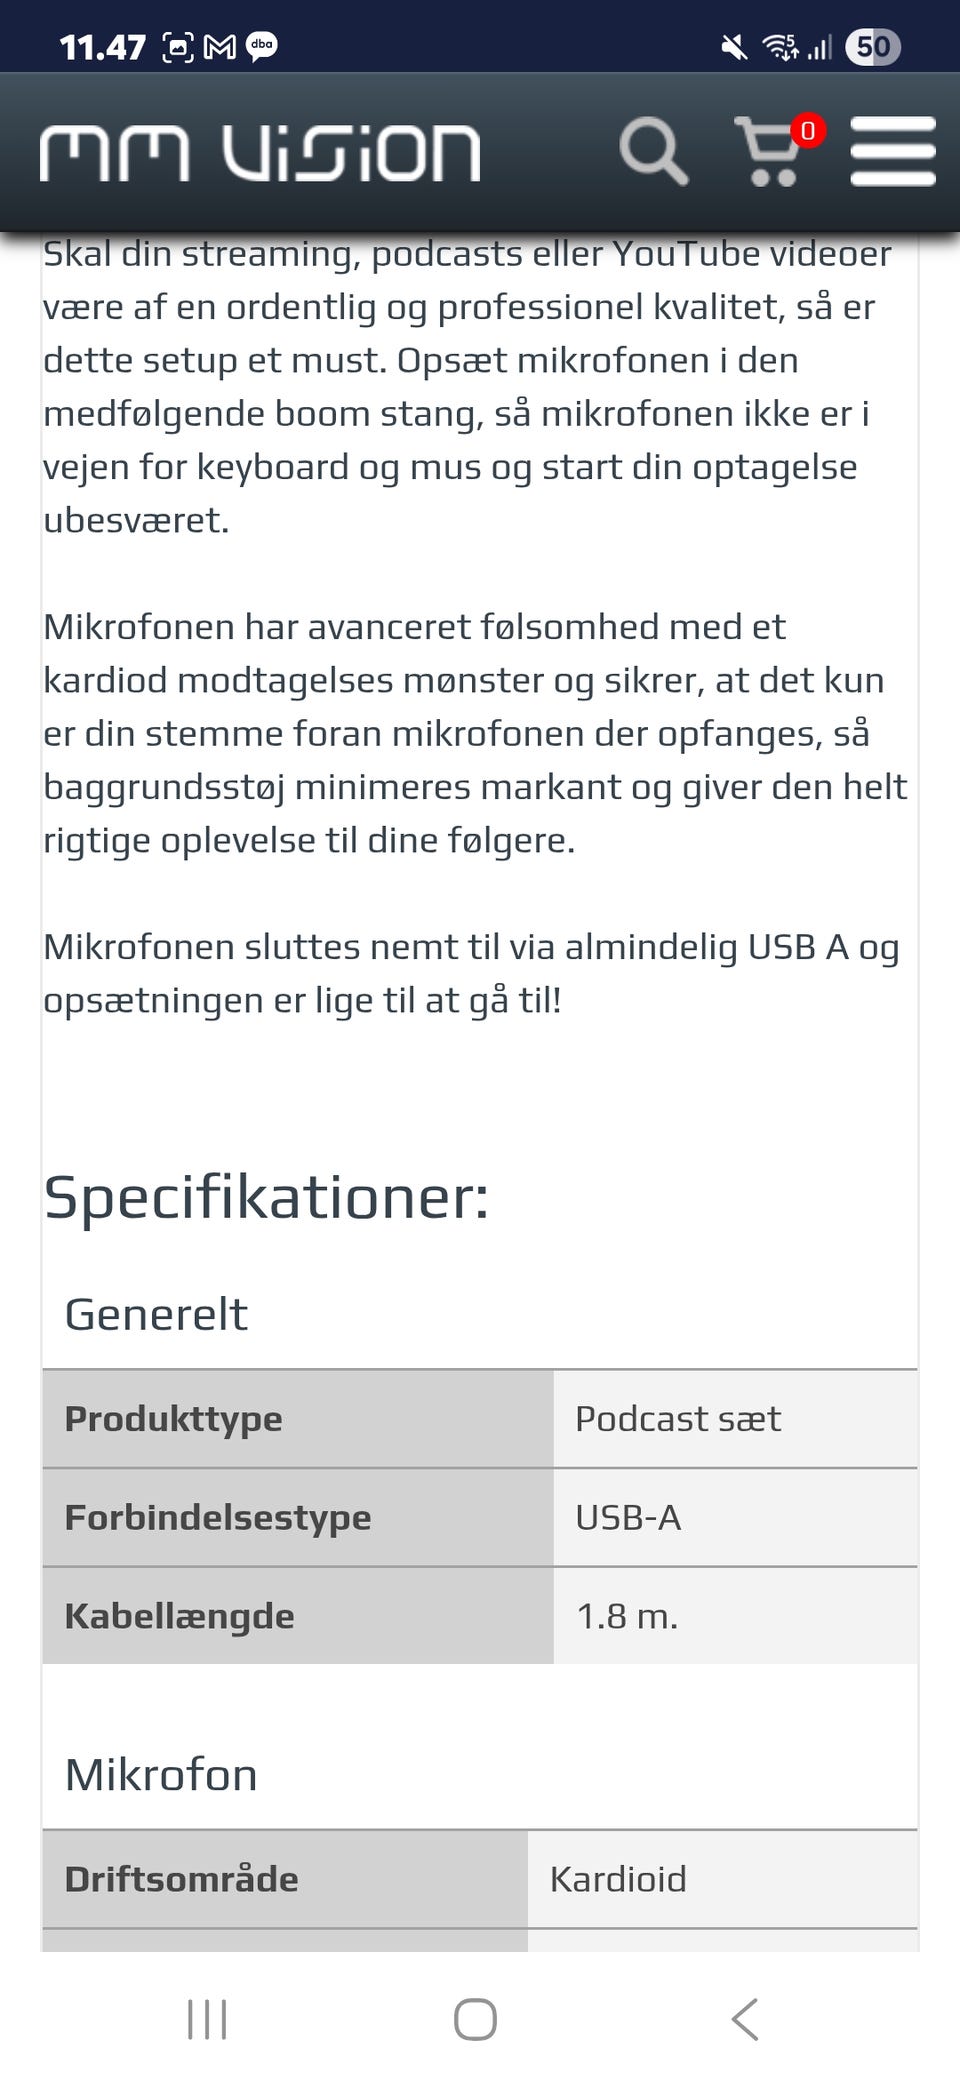Tap the Wi-Fi status icon

click(x=780, y=47)
